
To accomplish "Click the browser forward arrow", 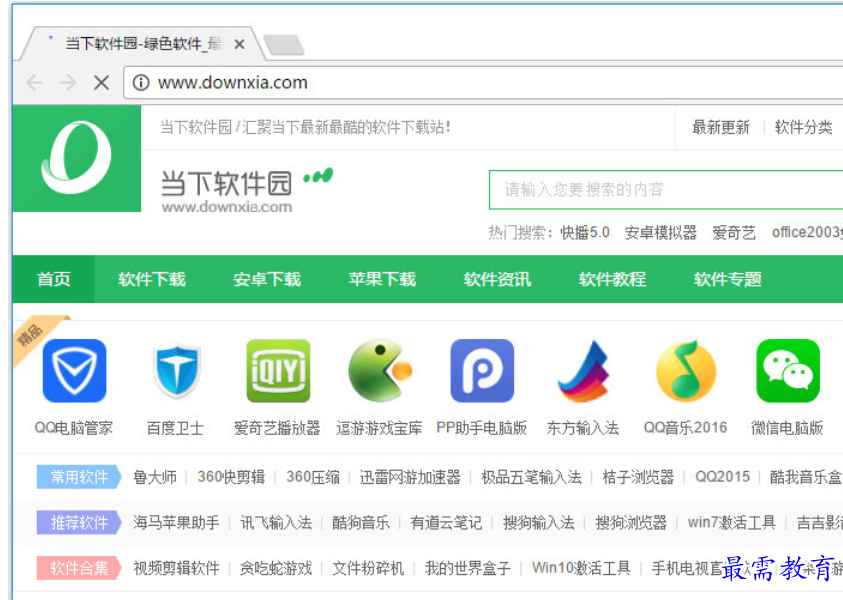I will click(x=68, y=83).
